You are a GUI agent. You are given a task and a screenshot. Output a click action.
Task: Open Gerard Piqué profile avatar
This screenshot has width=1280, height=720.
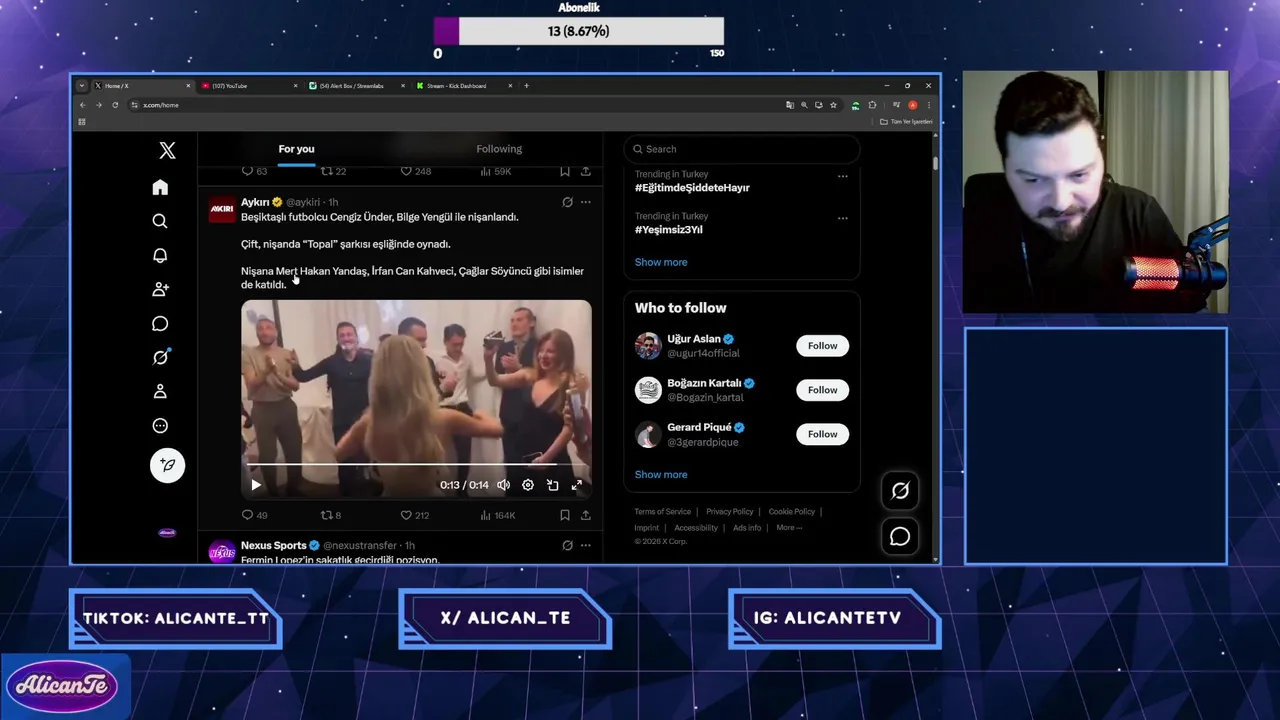tap(648, 434)
